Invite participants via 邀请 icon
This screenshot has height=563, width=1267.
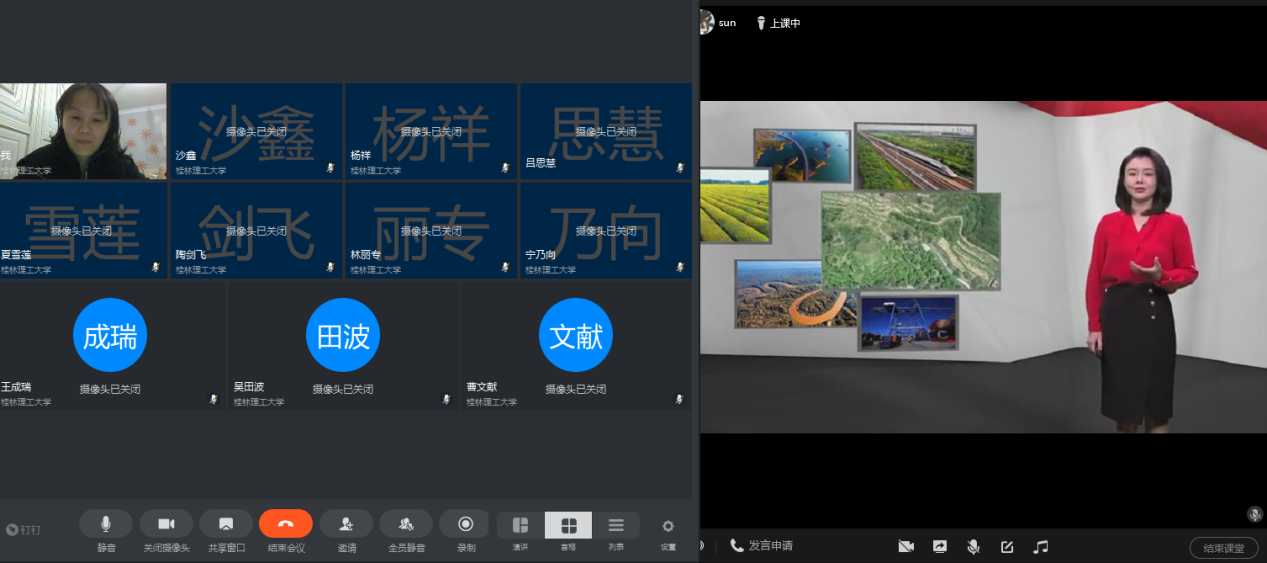[346, 524]
